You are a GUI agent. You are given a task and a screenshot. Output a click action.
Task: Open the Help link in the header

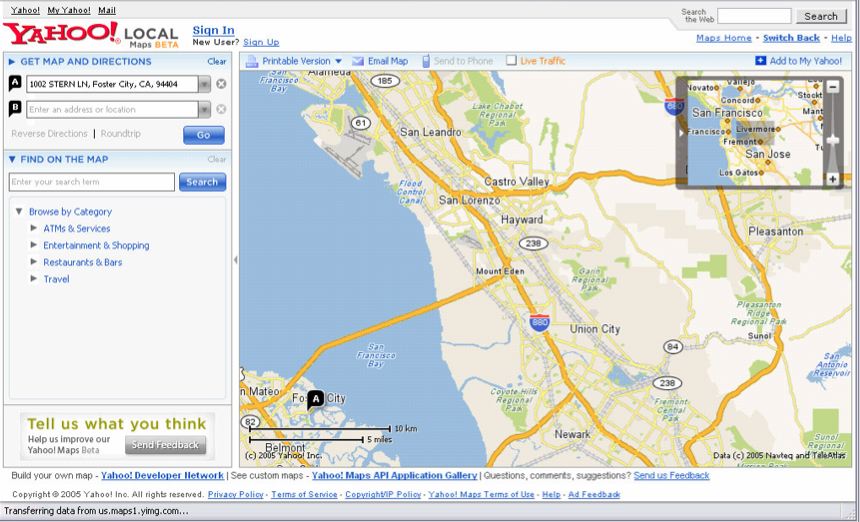point(841,38)
